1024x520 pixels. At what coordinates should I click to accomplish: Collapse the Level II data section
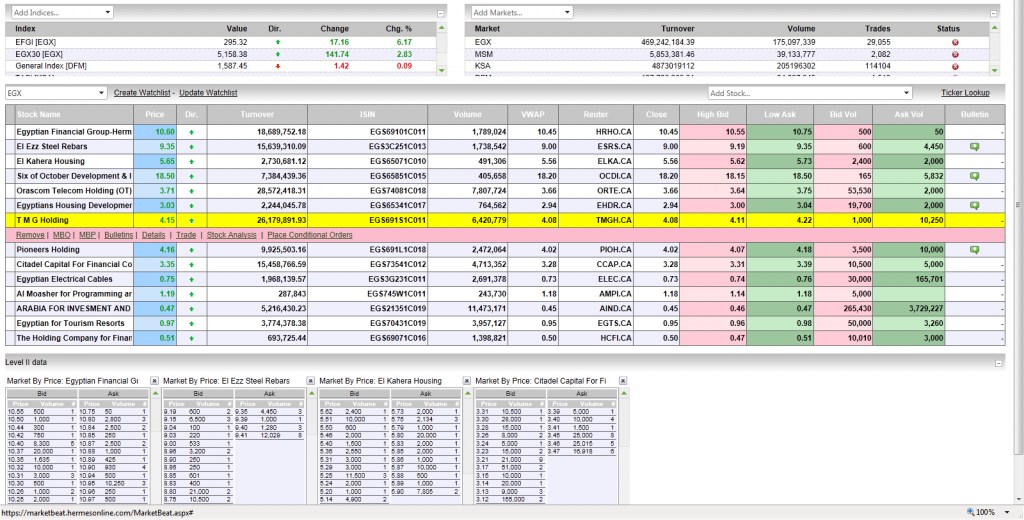998,363
